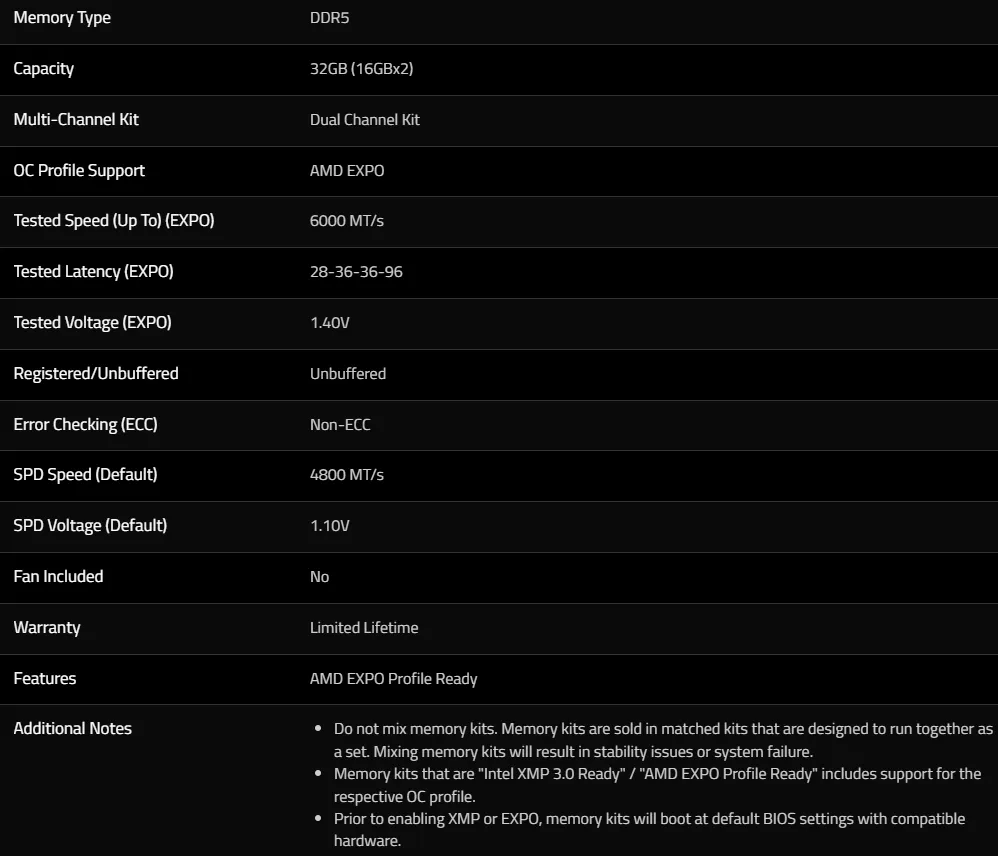Click the 'Do not mix memory kits' note
998x856 pixels.
[663, 740]
